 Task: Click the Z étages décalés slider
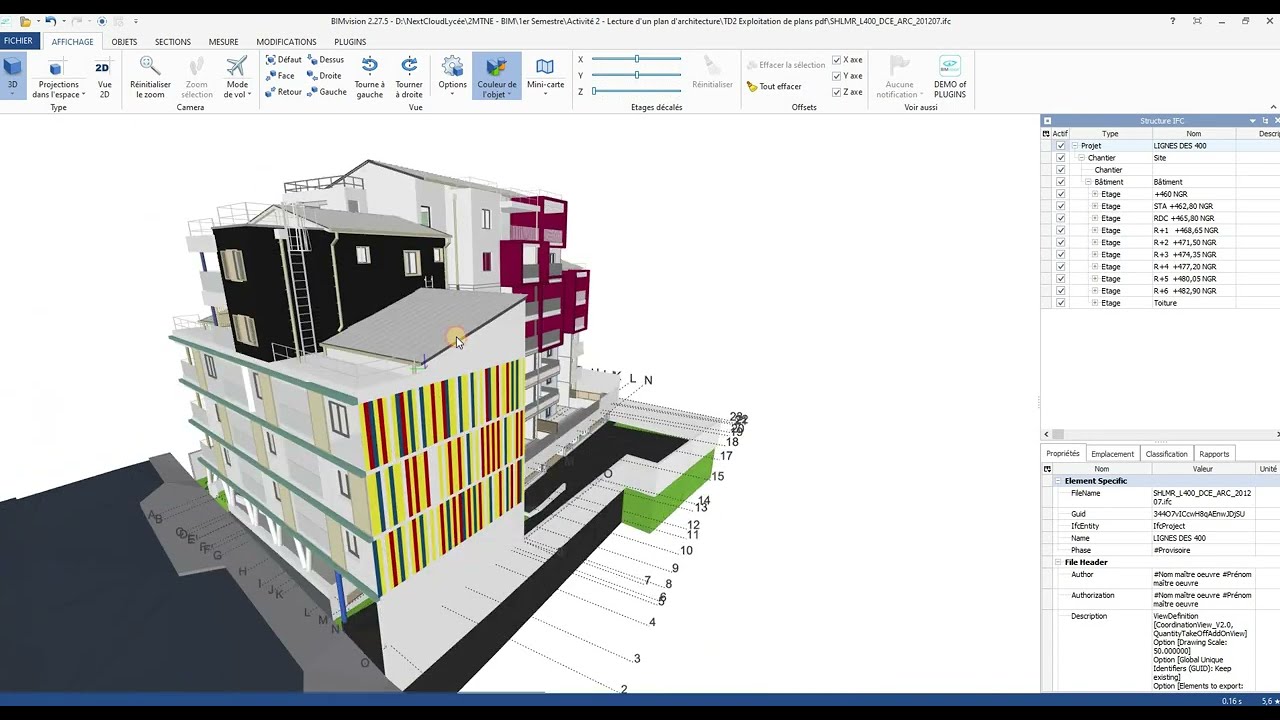point(636,91)
